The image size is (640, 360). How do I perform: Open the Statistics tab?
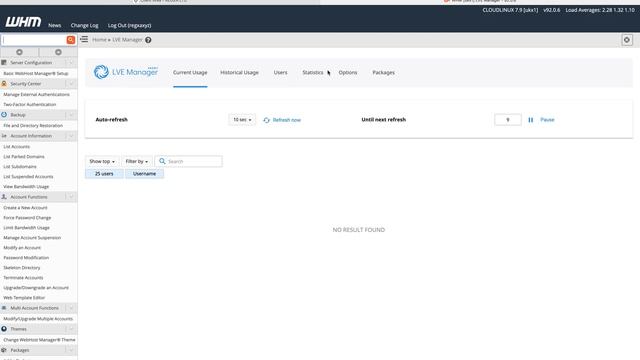point(313,72)
